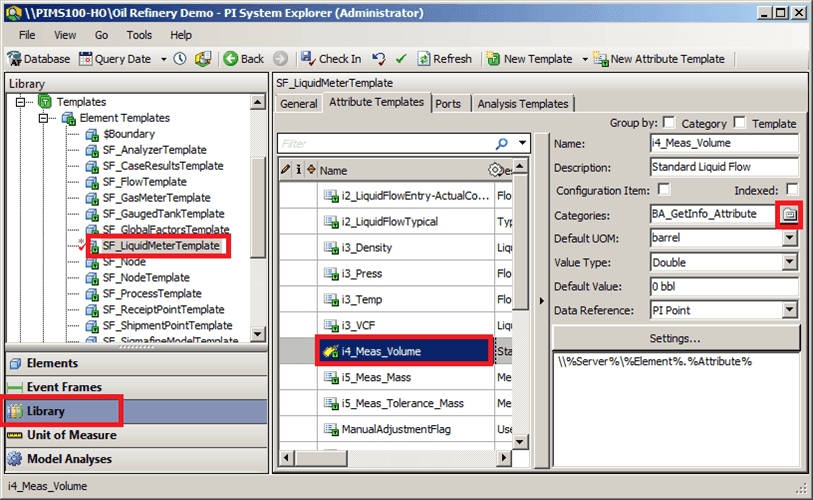This screenshot has height=500, width=813.
Task: Click the column settings gear icon
Action: point(495,170)
